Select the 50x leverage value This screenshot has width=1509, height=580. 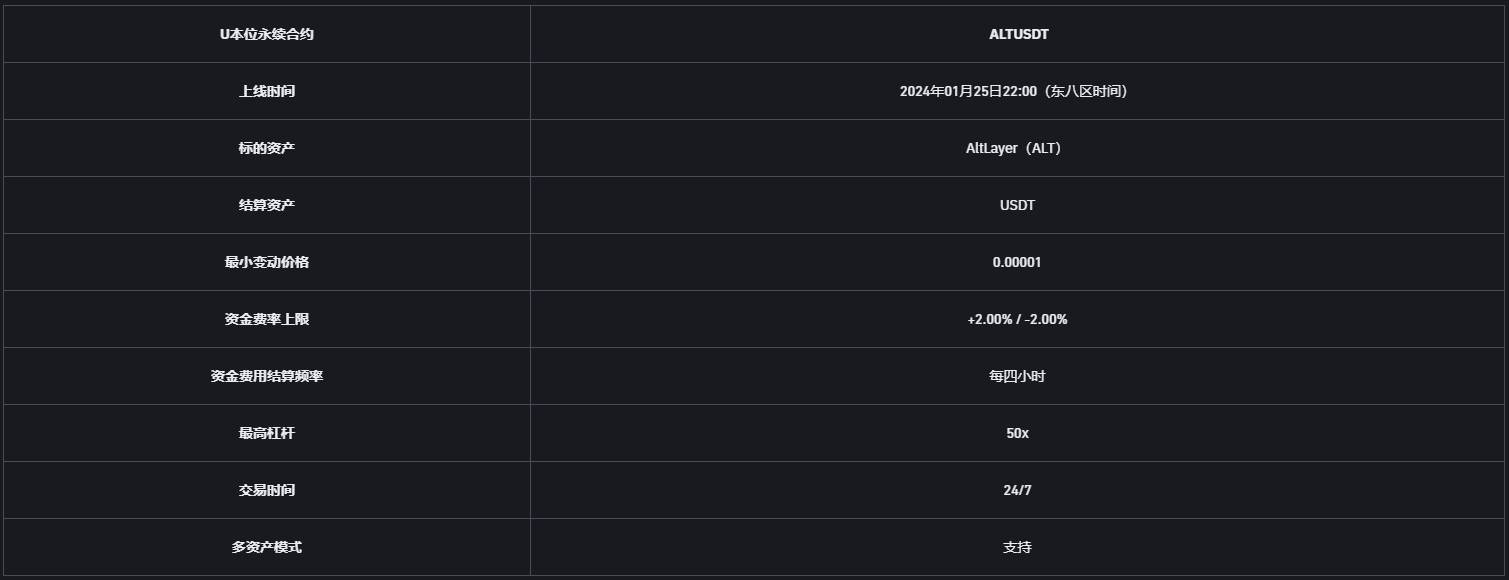coord(1017,433)
